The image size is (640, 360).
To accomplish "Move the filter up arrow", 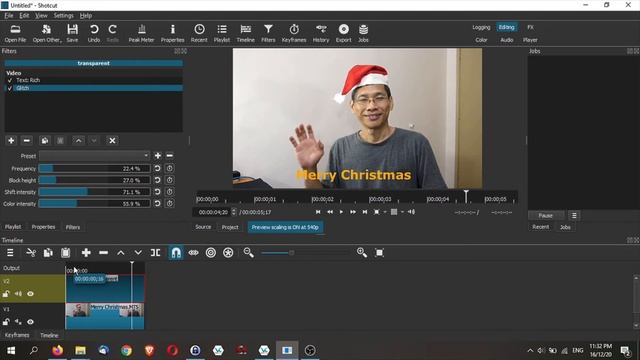I will point(78,140).
